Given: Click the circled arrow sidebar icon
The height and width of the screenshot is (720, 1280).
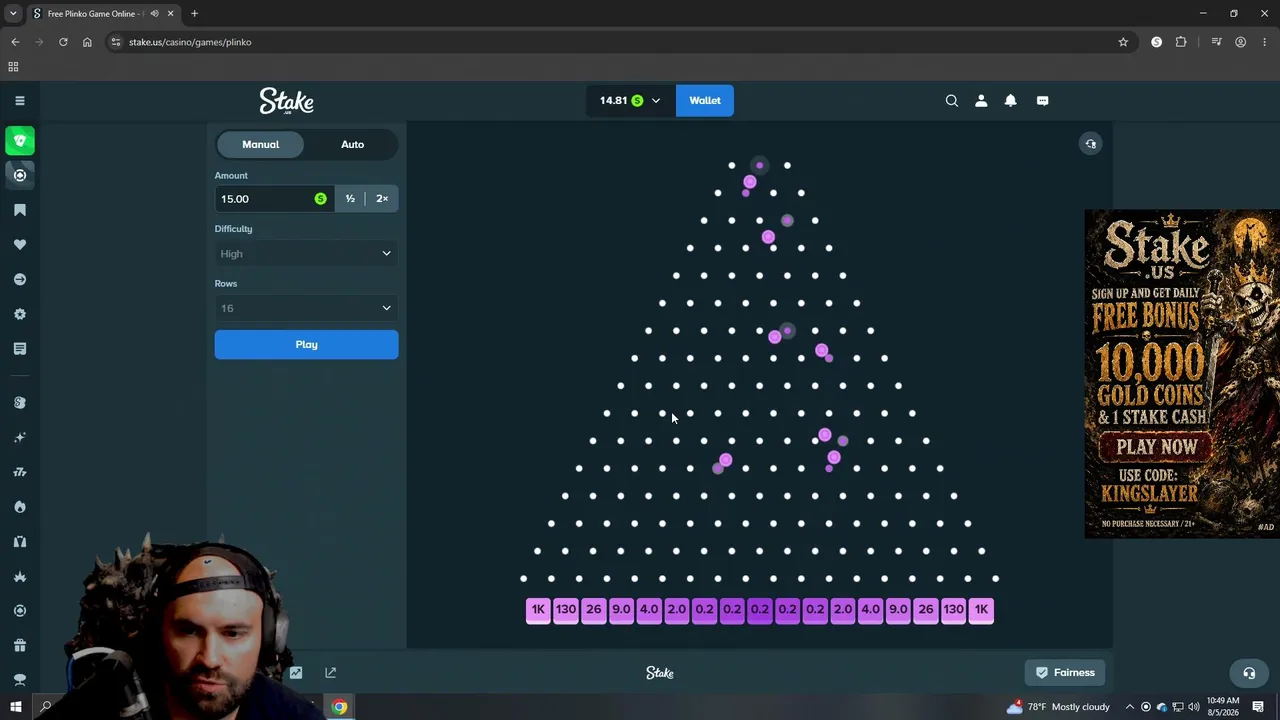Looking at the screenshot, I should (x=20, y=279).
